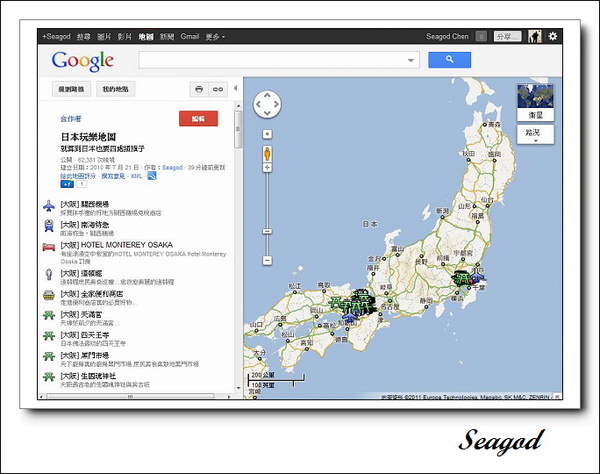Click the zoom slider handle
Screen dimensions: 600x474
[267, 231]
